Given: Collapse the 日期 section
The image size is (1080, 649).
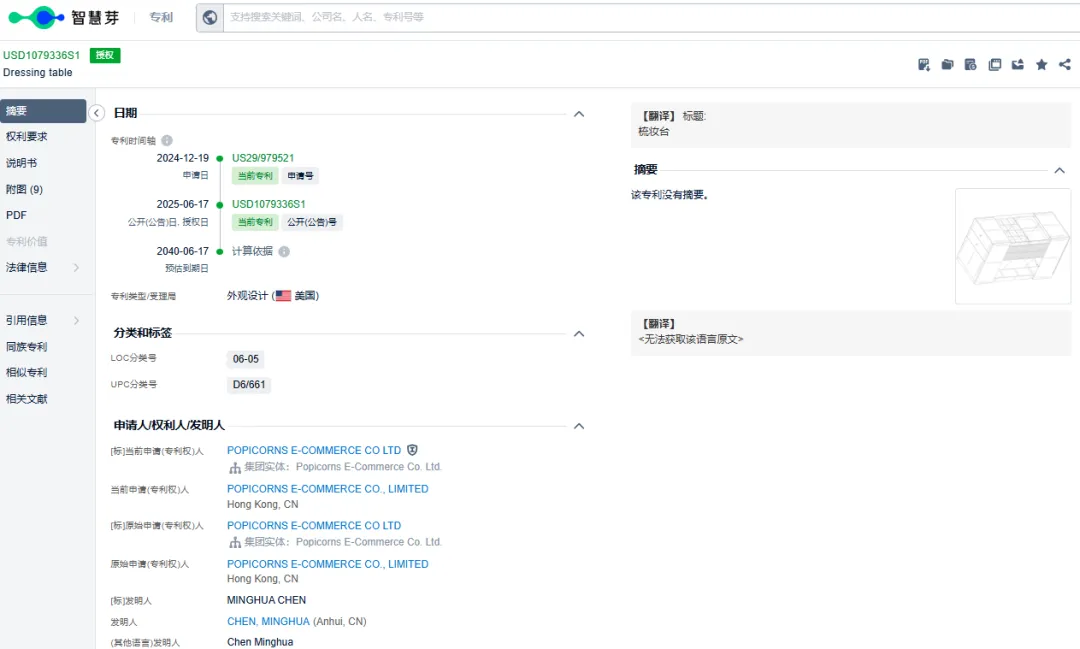Looking at the screenshot, I should click(x=579, y=114).
